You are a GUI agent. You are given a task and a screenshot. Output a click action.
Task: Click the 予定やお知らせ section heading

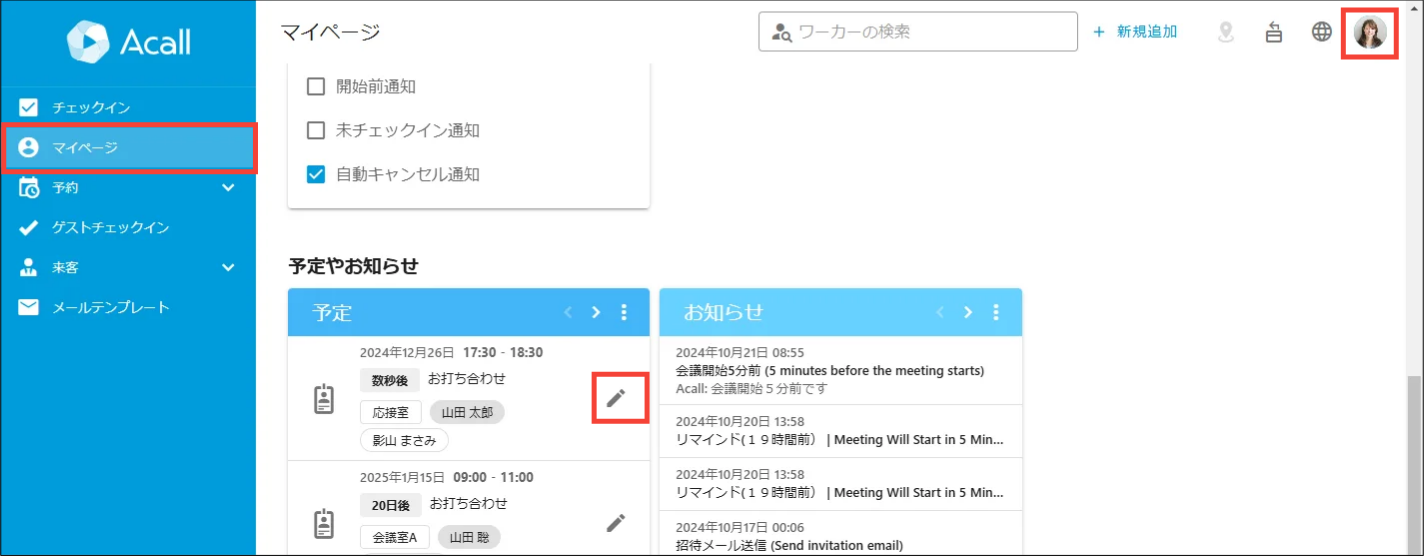tap(353, 266)
